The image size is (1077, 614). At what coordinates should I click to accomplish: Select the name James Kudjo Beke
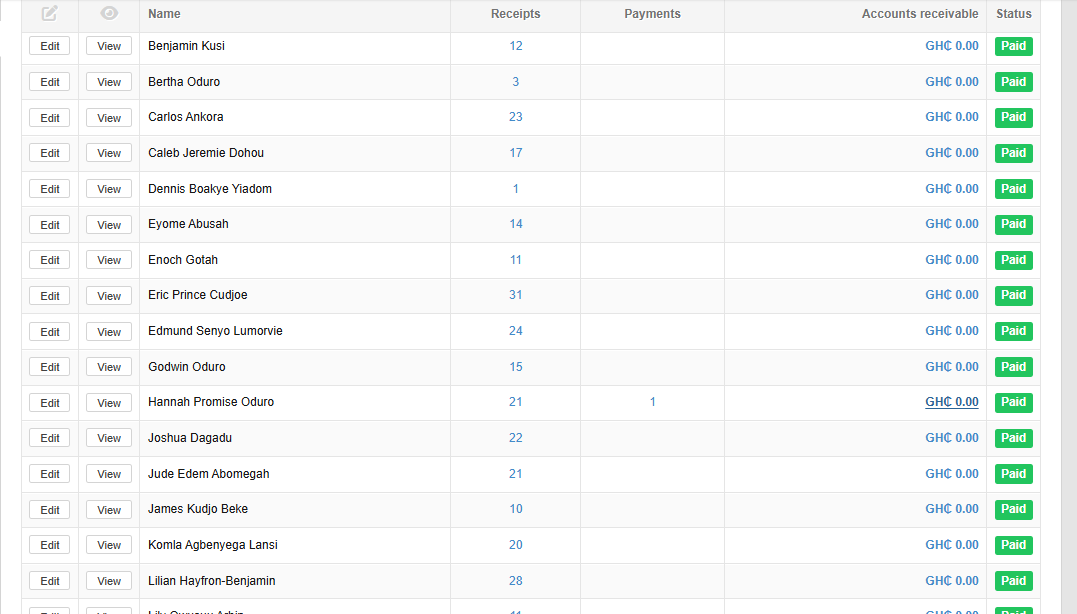(x=198, y=509)
